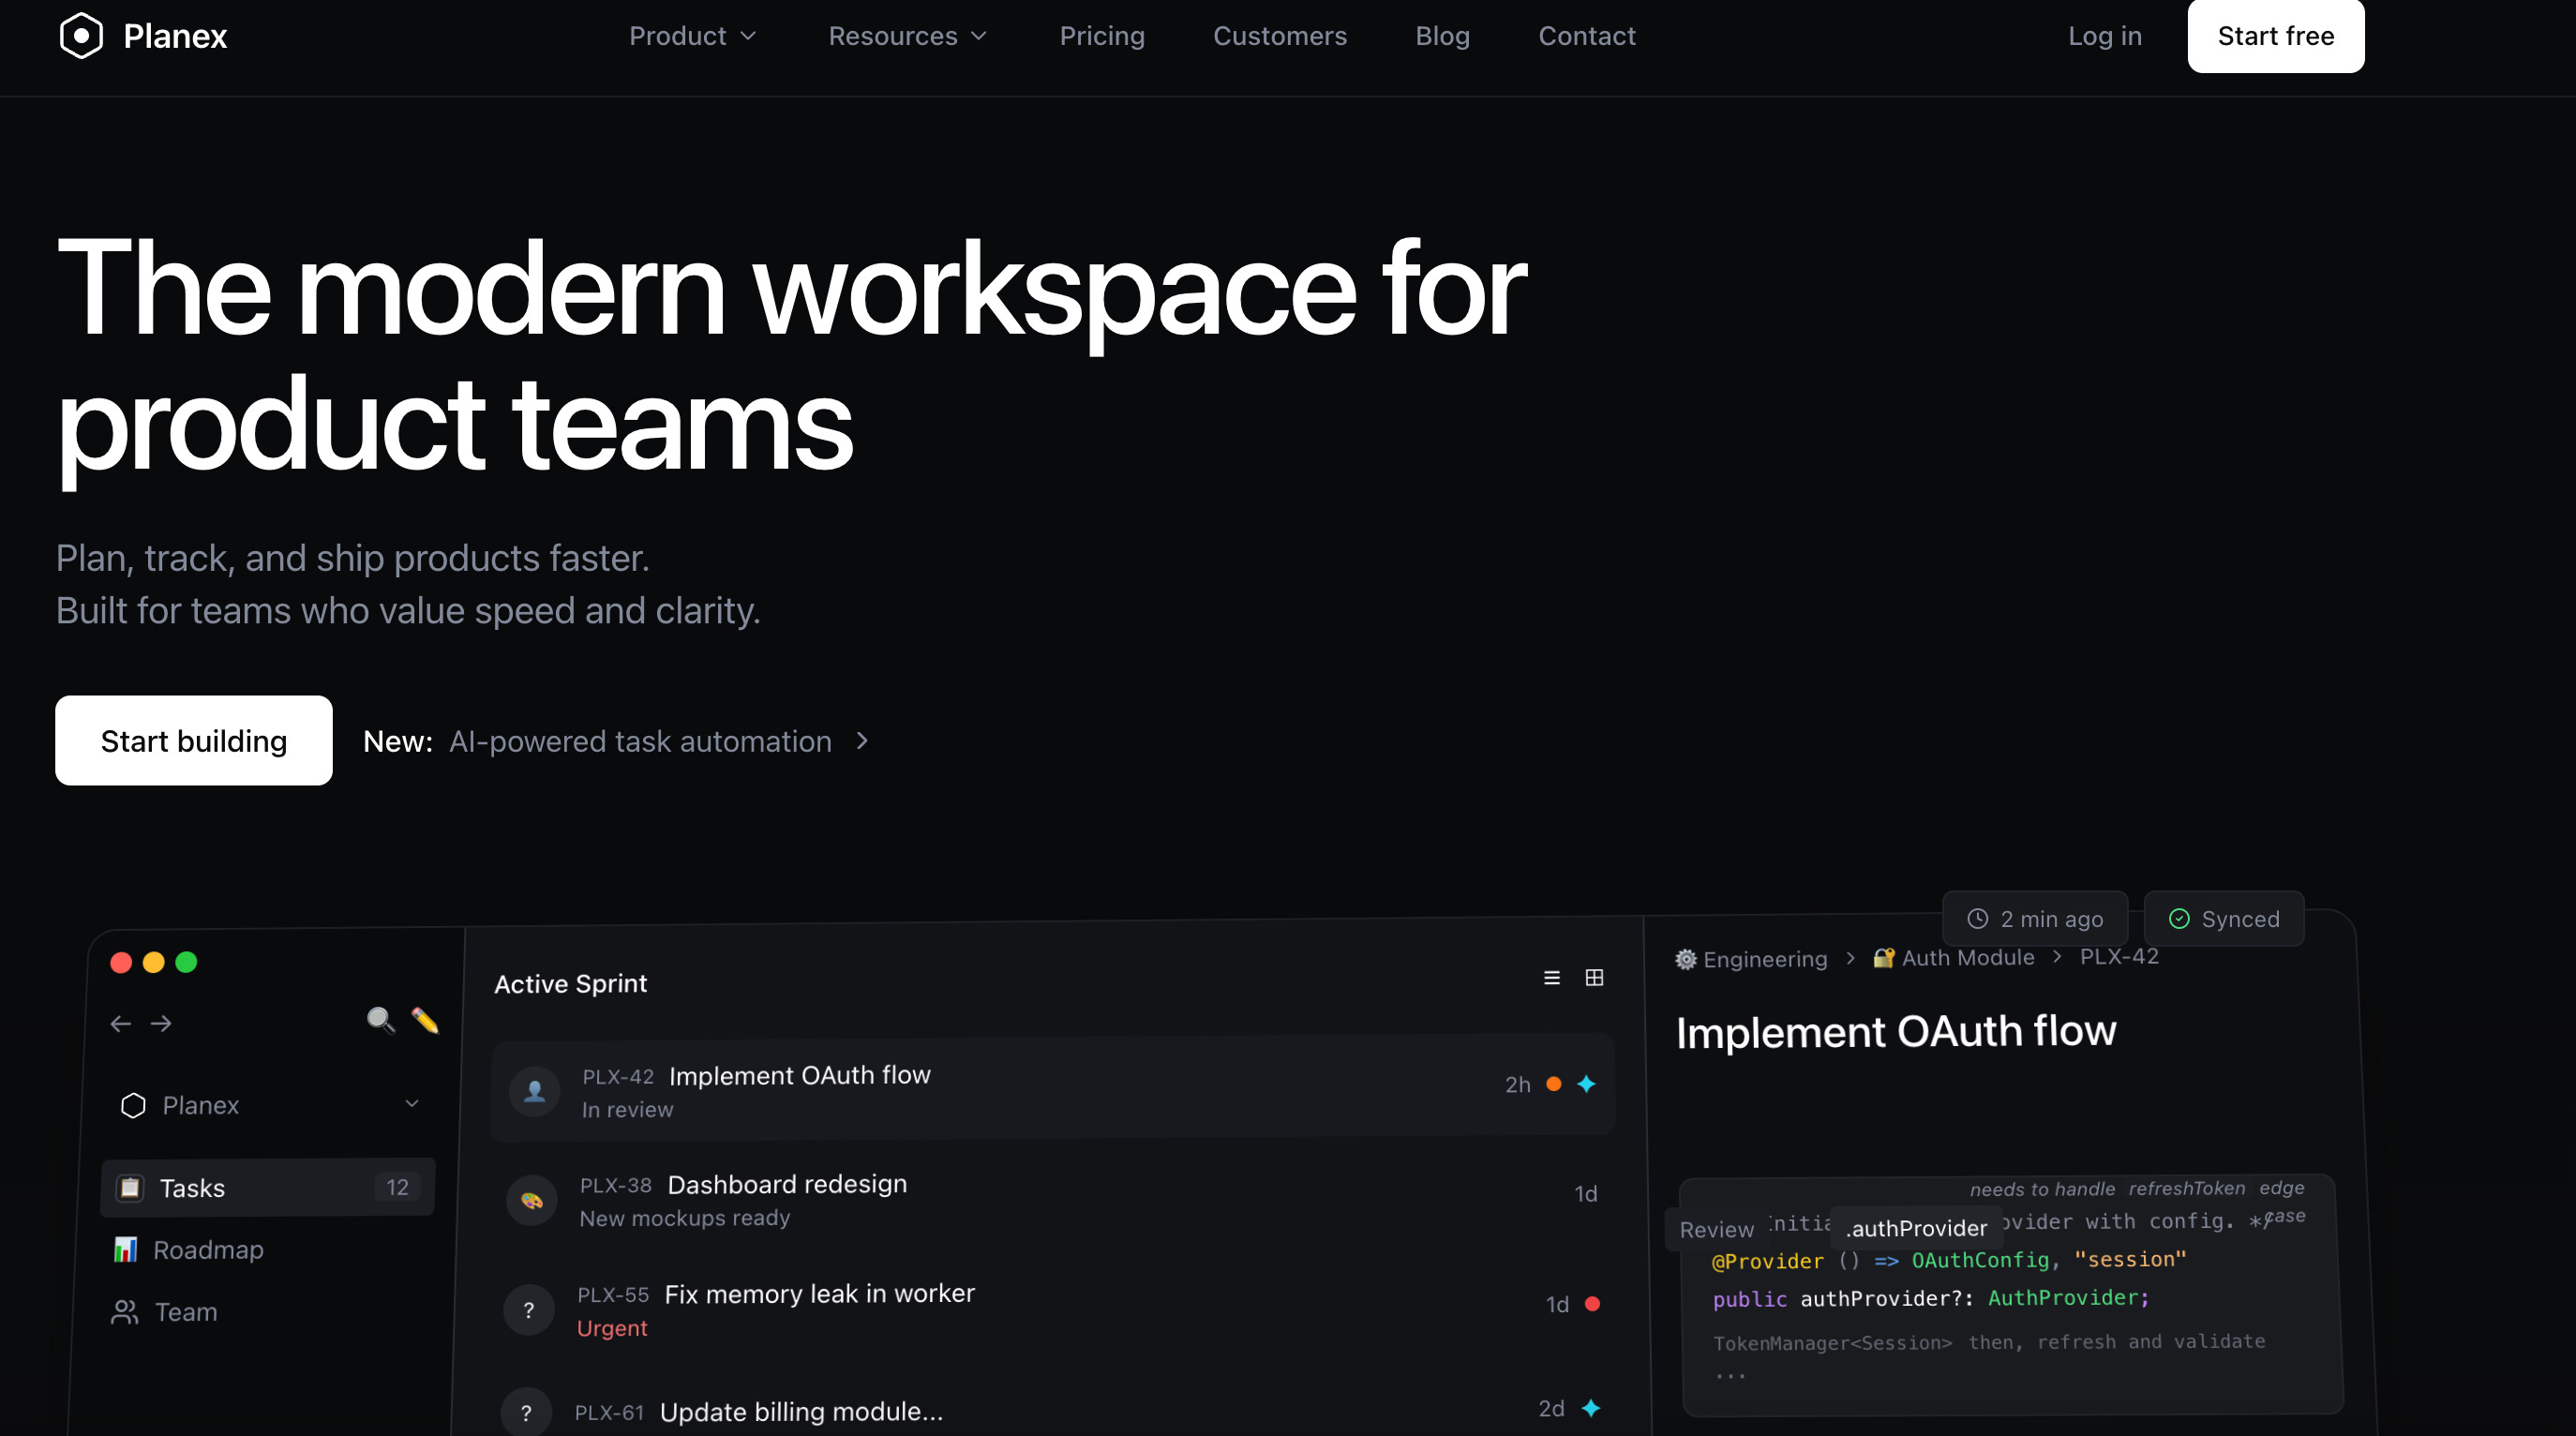Click the Start building button
Viewport: 2576px width, 1436px height.
point(193,740)
